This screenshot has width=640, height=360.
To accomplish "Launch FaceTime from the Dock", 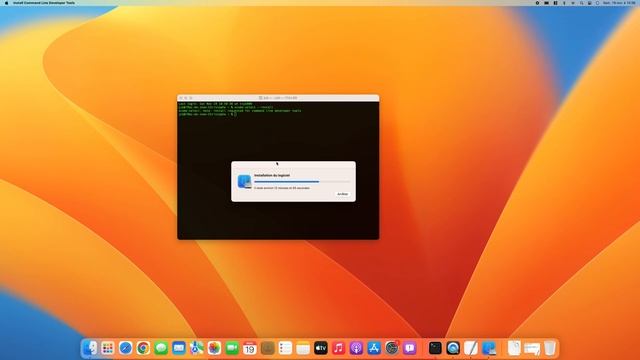I will pyautogui.click(x=232, y=348).
